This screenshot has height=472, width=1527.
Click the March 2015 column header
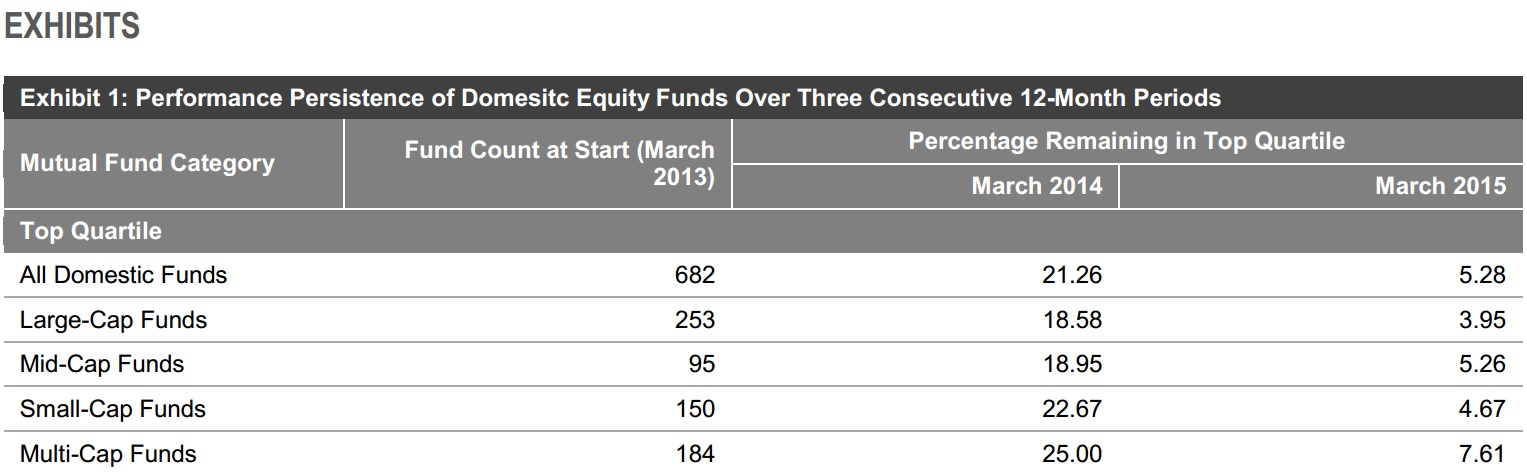pos(1439,186)
